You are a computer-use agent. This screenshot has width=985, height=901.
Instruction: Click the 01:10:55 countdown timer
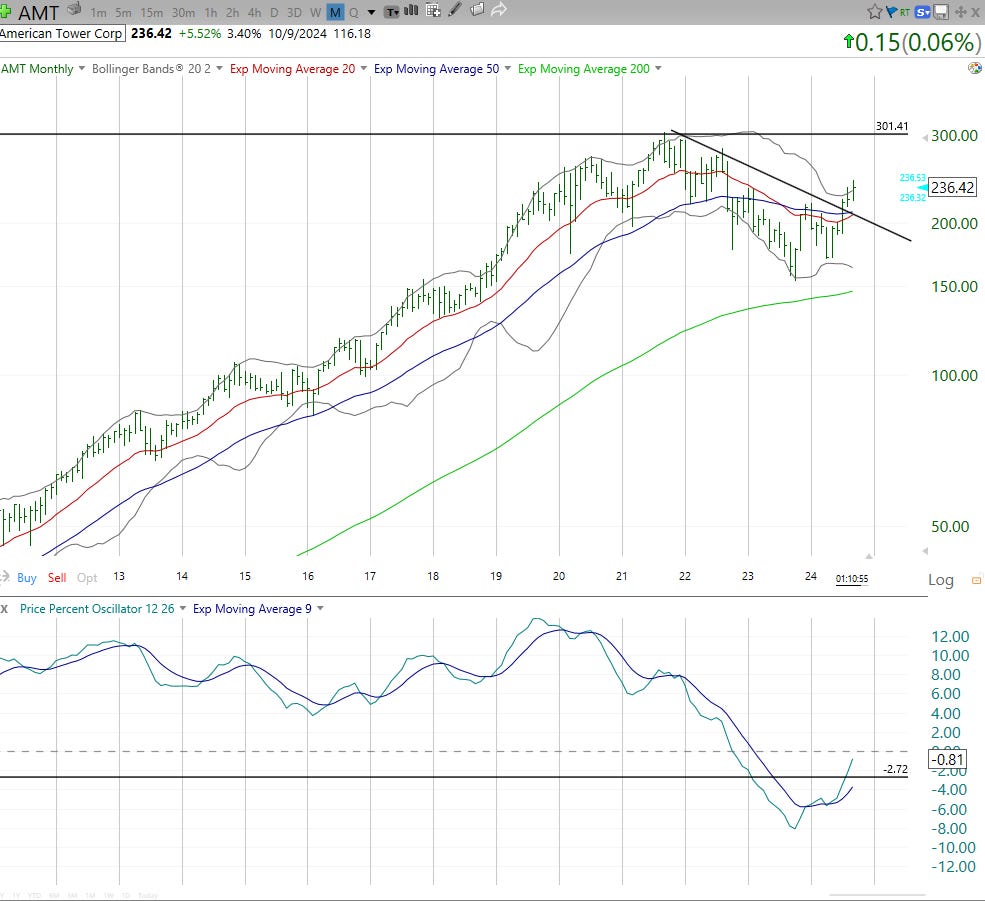coord(852,579)
